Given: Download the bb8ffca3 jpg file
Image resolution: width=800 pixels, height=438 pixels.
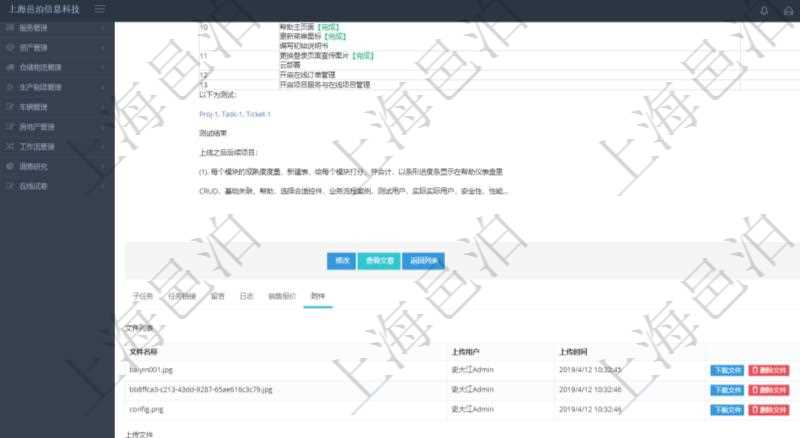Looking at the screenshot, I should (x=727, y=390).
